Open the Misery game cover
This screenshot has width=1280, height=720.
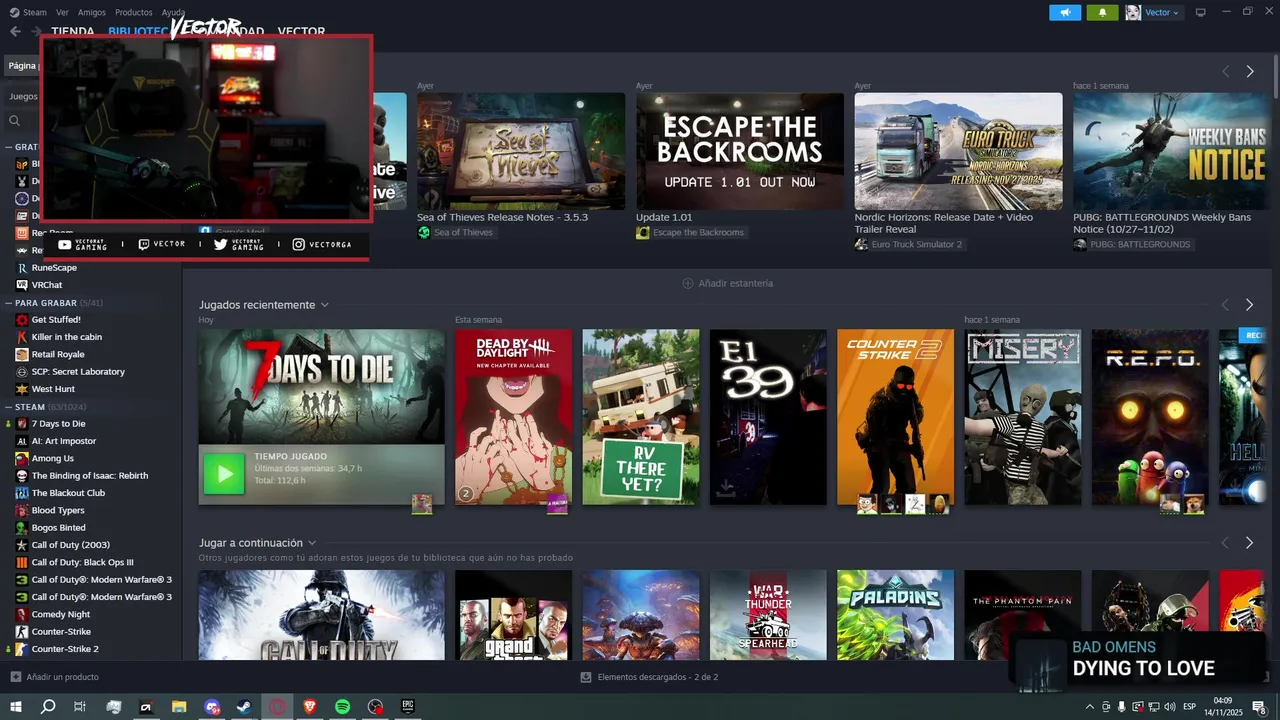click(x=1023, y=417)
